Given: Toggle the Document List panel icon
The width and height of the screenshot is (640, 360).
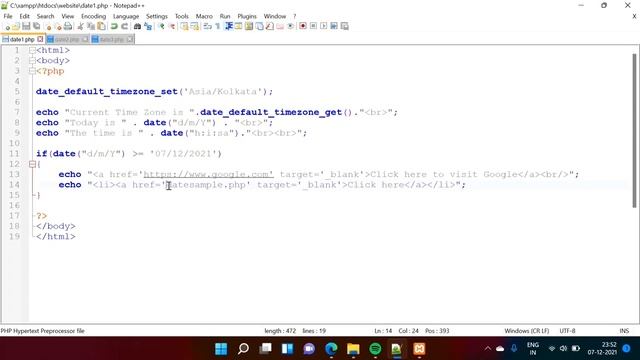Looking at the screenshot, I should pyautogui.click(x=259, y=27).
